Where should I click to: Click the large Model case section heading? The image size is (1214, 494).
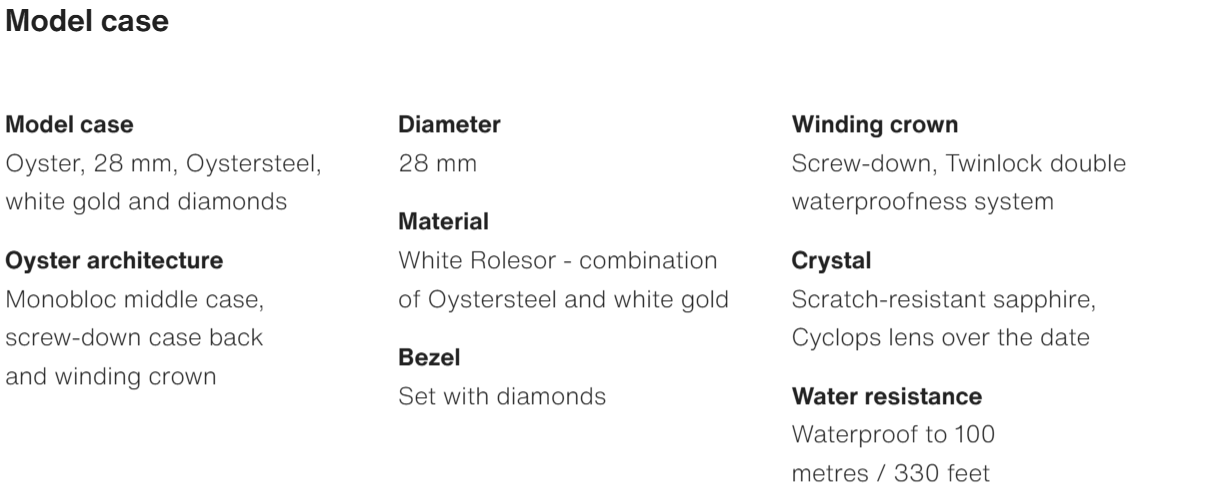point(87,23)
